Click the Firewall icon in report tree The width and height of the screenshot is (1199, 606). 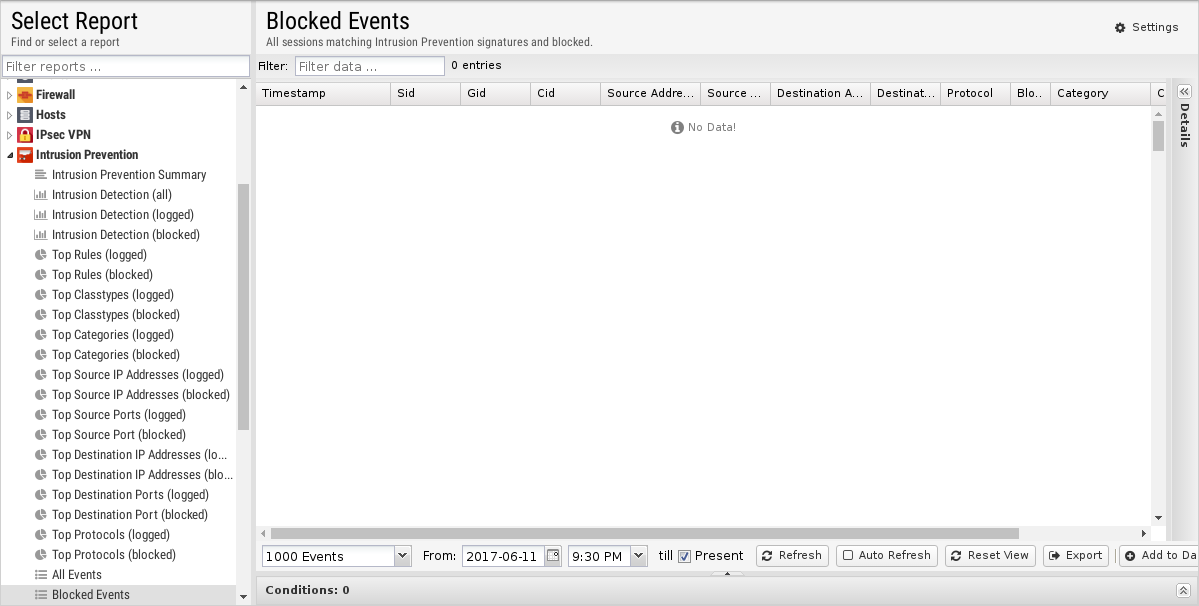pyautogui.click(x=25, y=95)
